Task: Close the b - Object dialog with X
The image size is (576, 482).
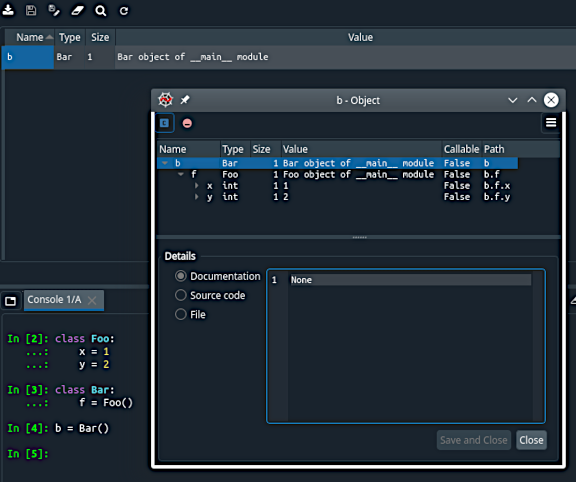Action: [x=551, y=100]
